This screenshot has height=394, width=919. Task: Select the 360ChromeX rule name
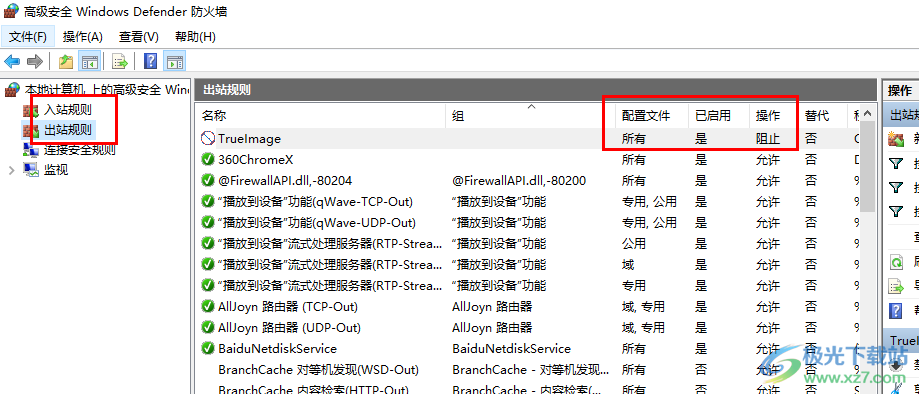(x=256, y=159)
